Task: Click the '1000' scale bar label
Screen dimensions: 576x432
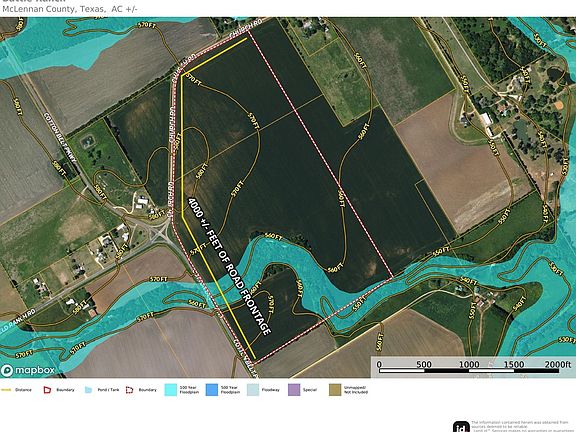Action: (x=469, y=364)
